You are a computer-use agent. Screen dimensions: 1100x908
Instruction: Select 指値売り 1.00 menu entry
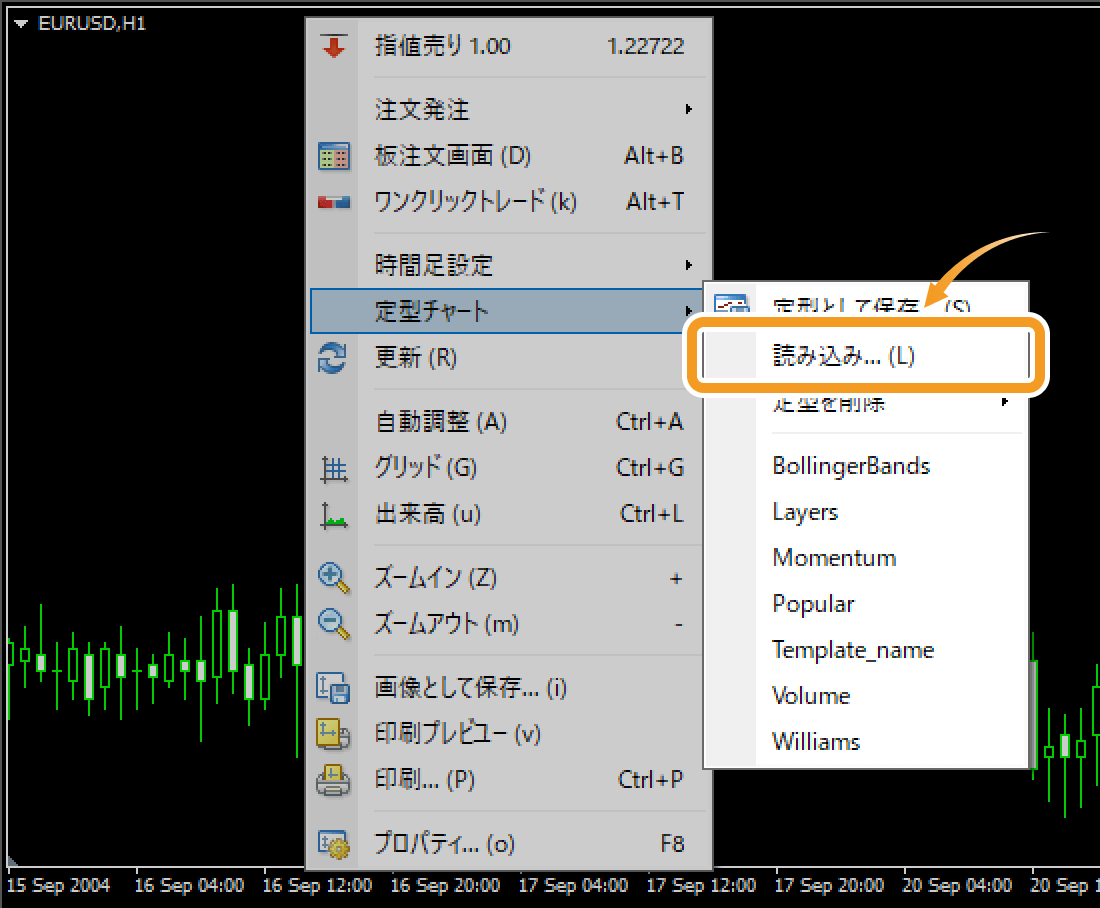pyautogui.click(x=509, y=46)
